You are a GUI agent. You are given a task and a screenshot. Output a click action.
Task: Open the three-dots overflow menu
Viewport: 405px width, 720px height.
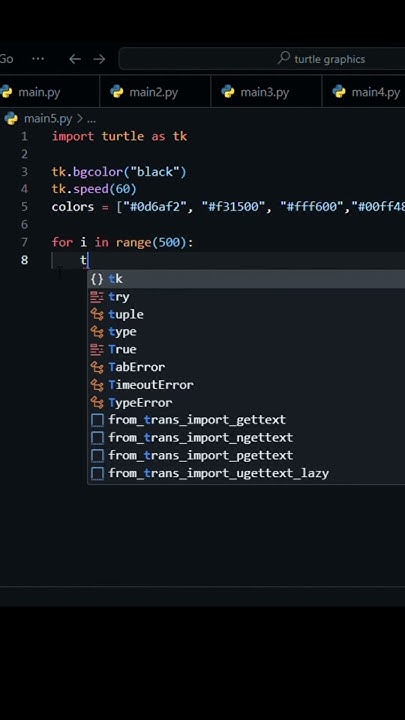pyautogui.click(x=38, y=59)
